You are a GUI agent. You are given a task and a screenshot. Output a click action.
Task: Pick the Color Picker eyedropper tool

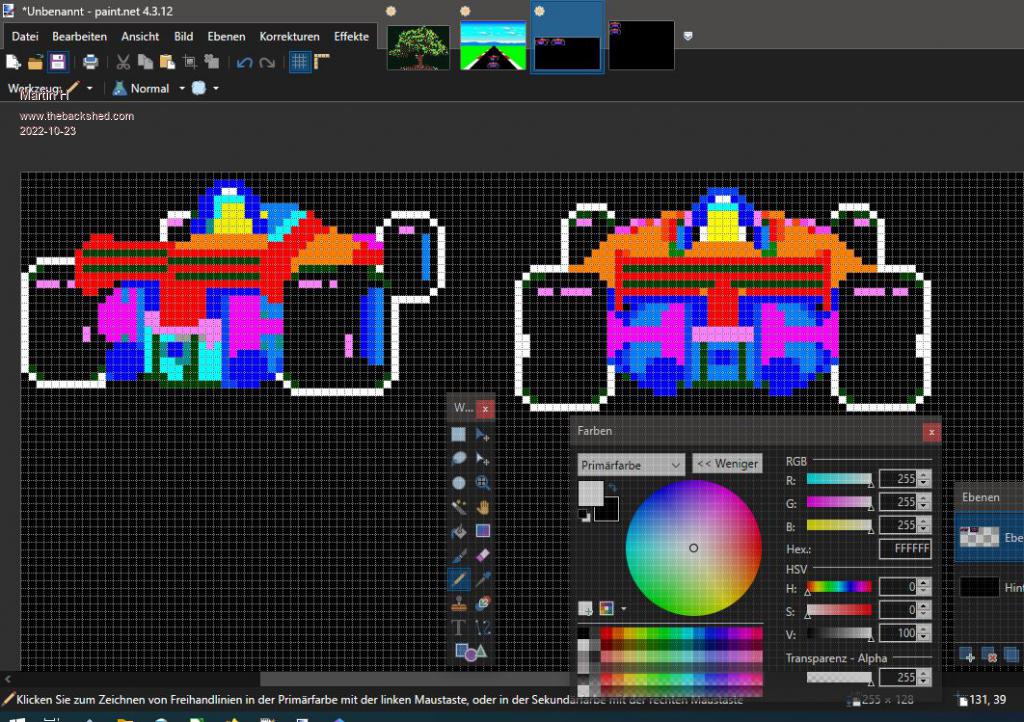click(483, 579)
